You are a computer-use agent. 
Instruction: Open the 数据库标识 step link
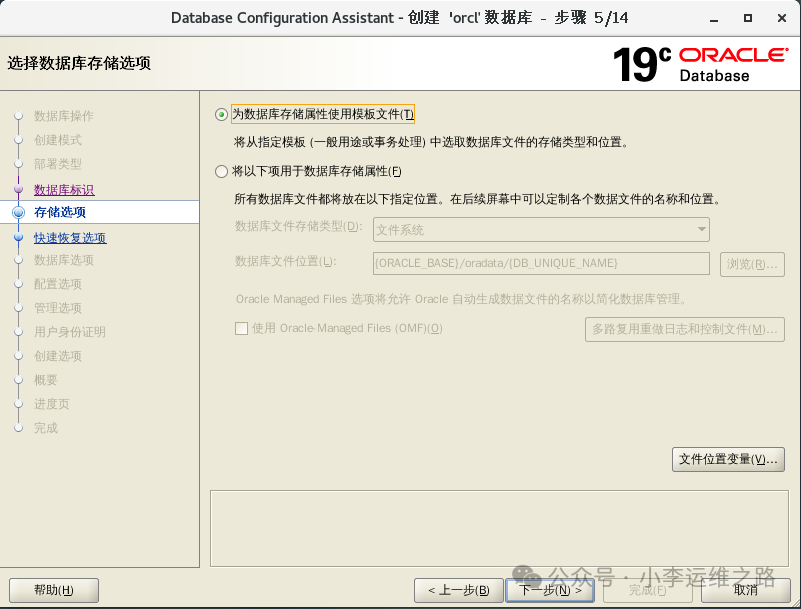pyautogui.click(x=64, y=190)
